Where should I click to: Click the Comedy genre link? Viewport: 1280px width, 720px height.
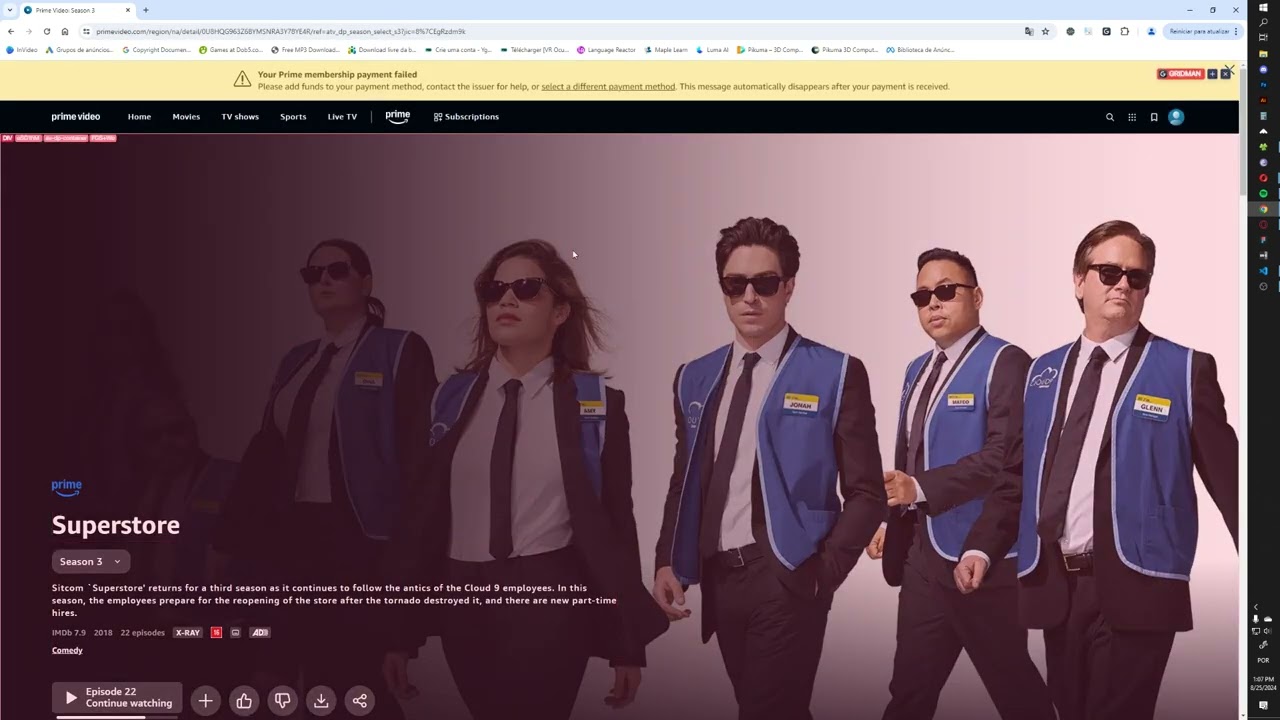click(67, 650)
